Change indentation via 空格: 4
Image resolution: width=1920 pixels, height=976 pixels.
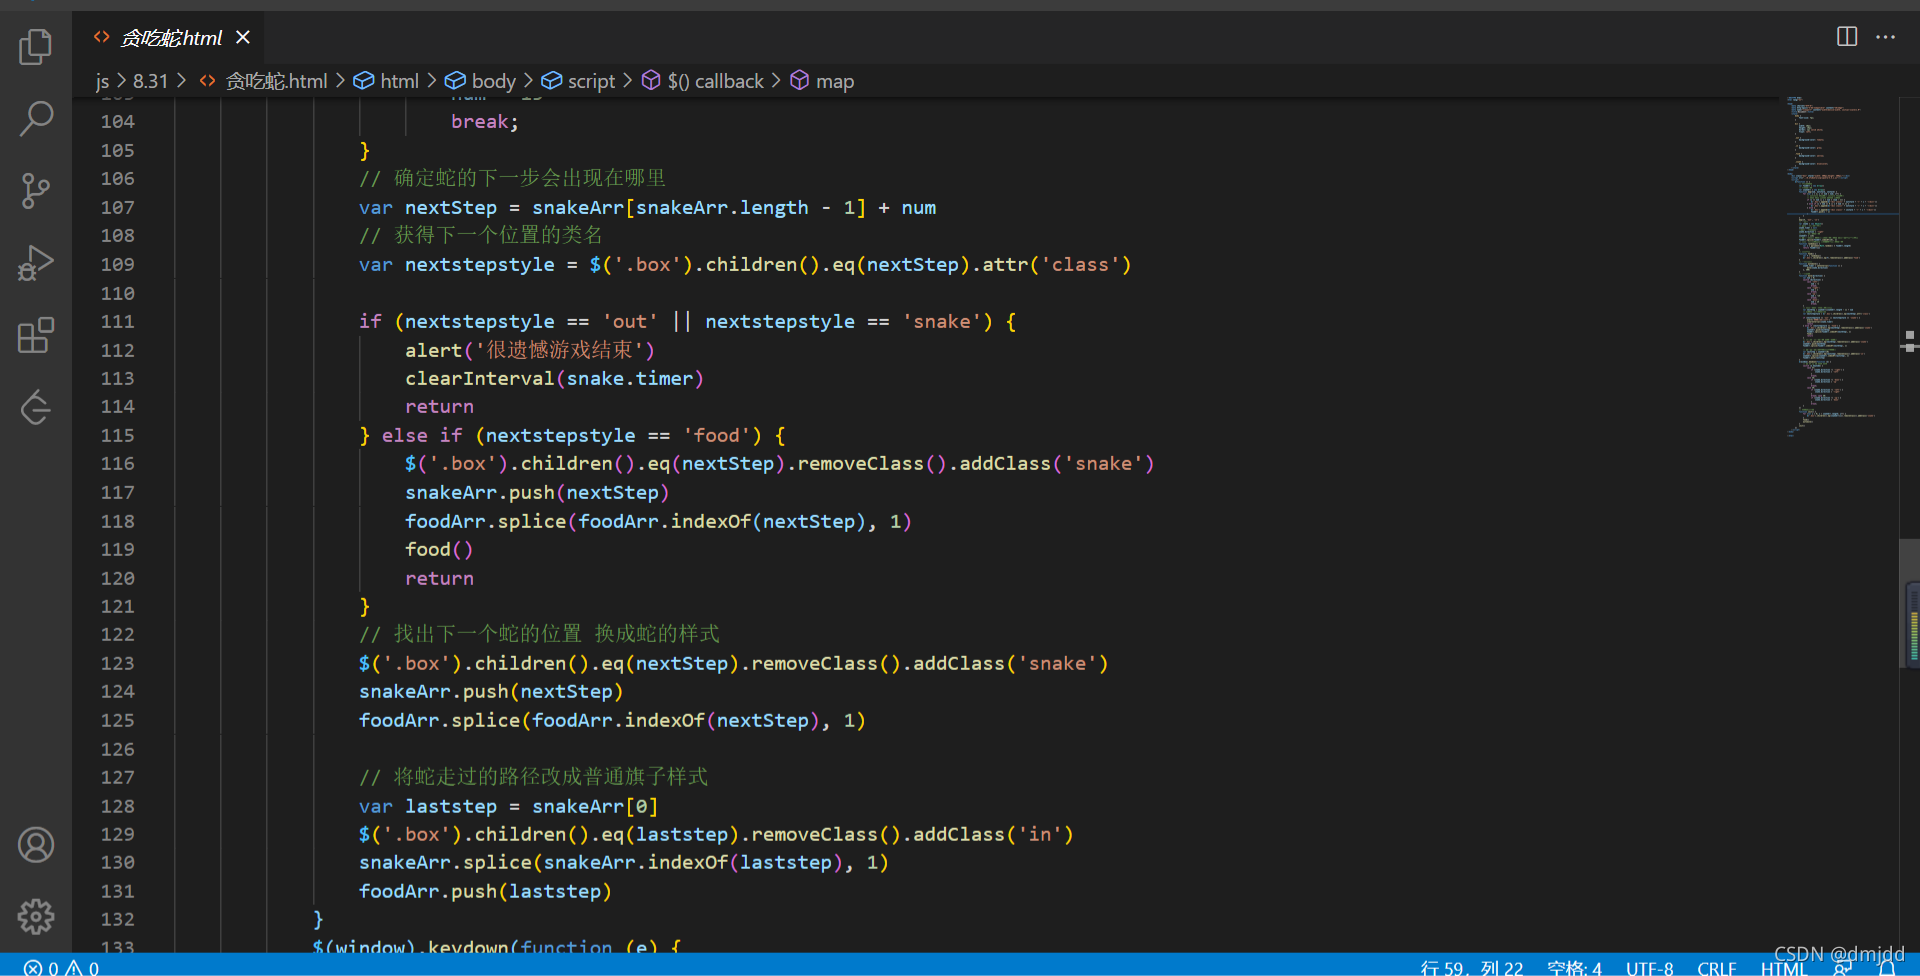coord(1574,967)
